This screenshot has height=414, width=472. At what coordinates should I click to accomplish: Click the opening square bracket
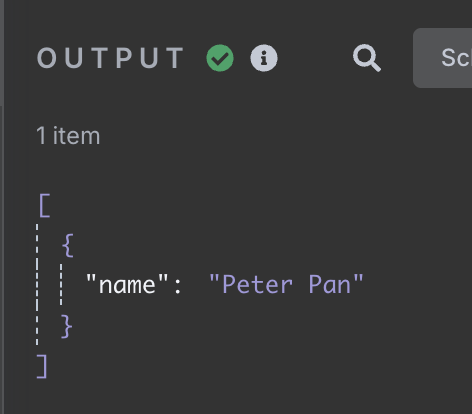click(x=45, y=205)
